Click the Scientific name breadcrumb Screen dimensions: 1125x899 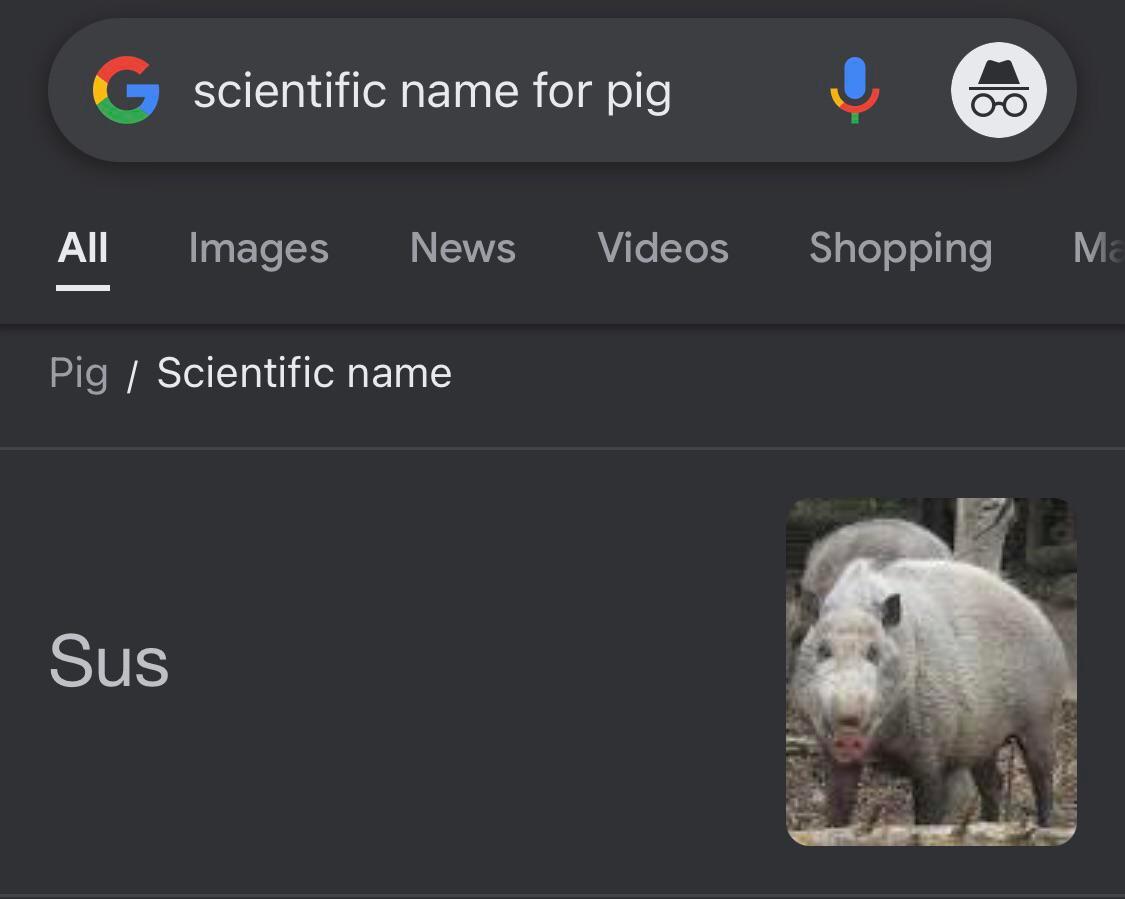304,373
